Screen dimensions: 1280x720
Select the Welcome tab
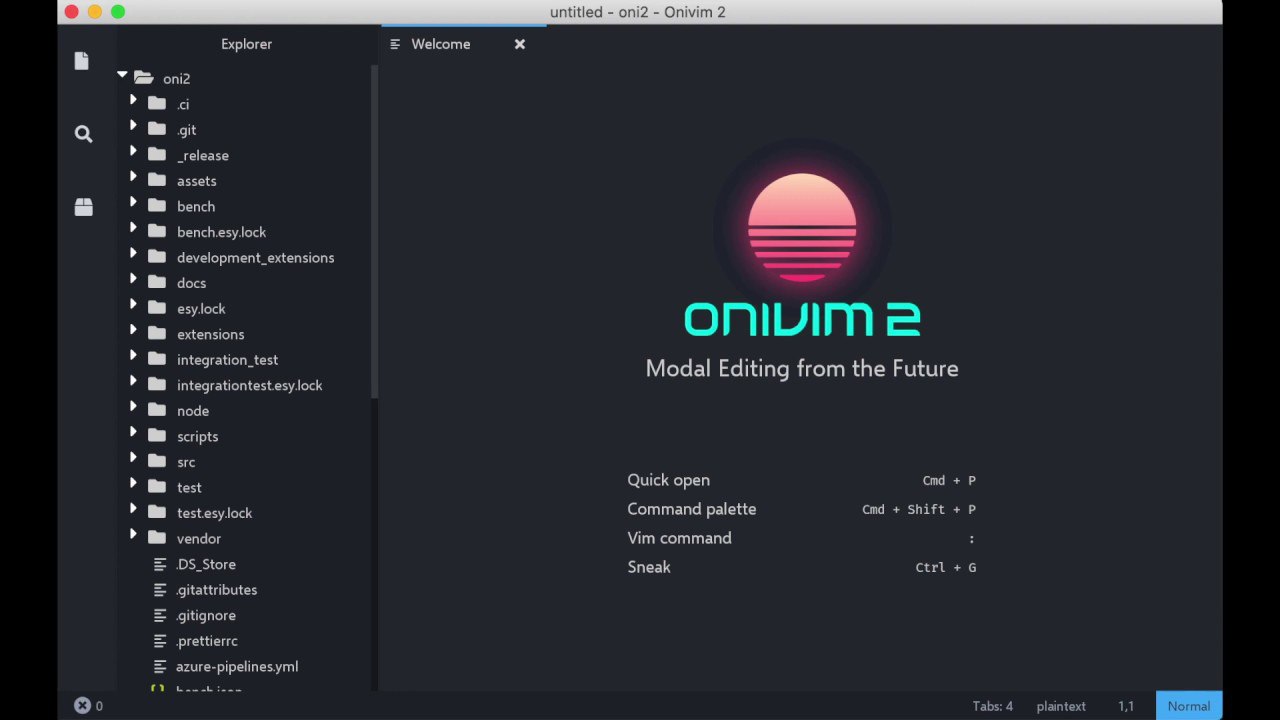(464, 44)
